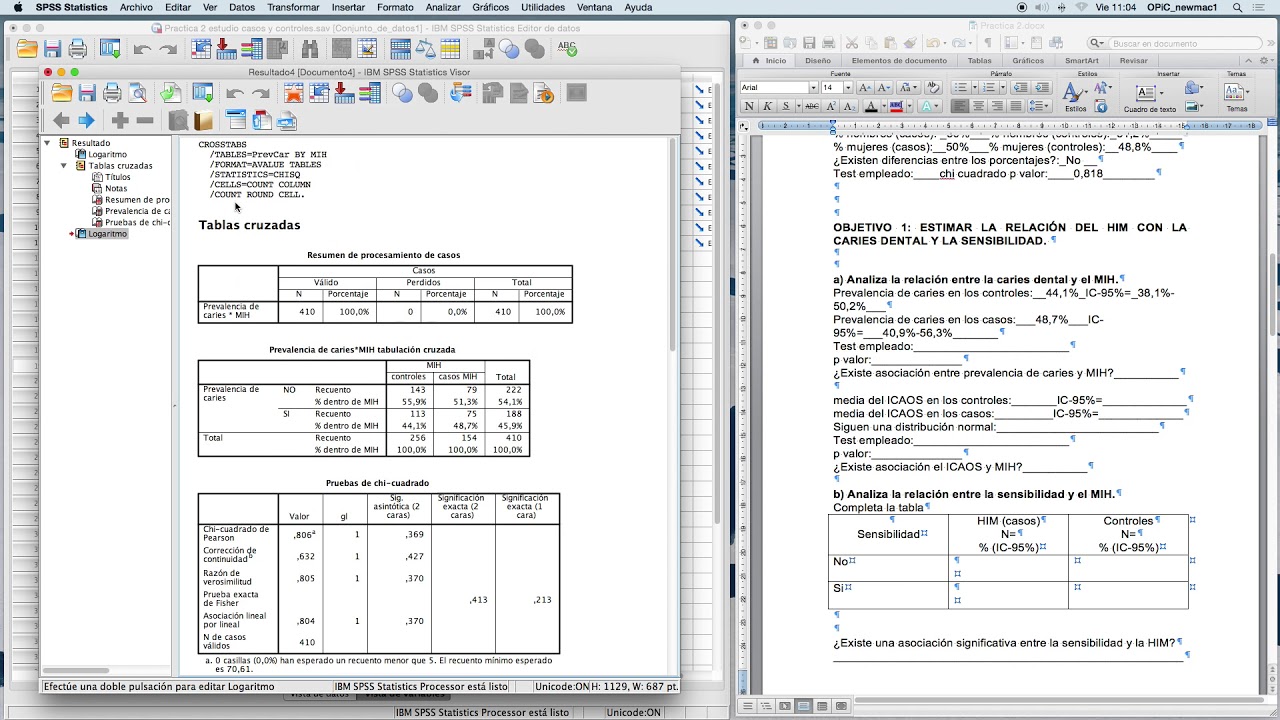
Task: Click Go to Data star icon in Visor
Action: point(294,93)
